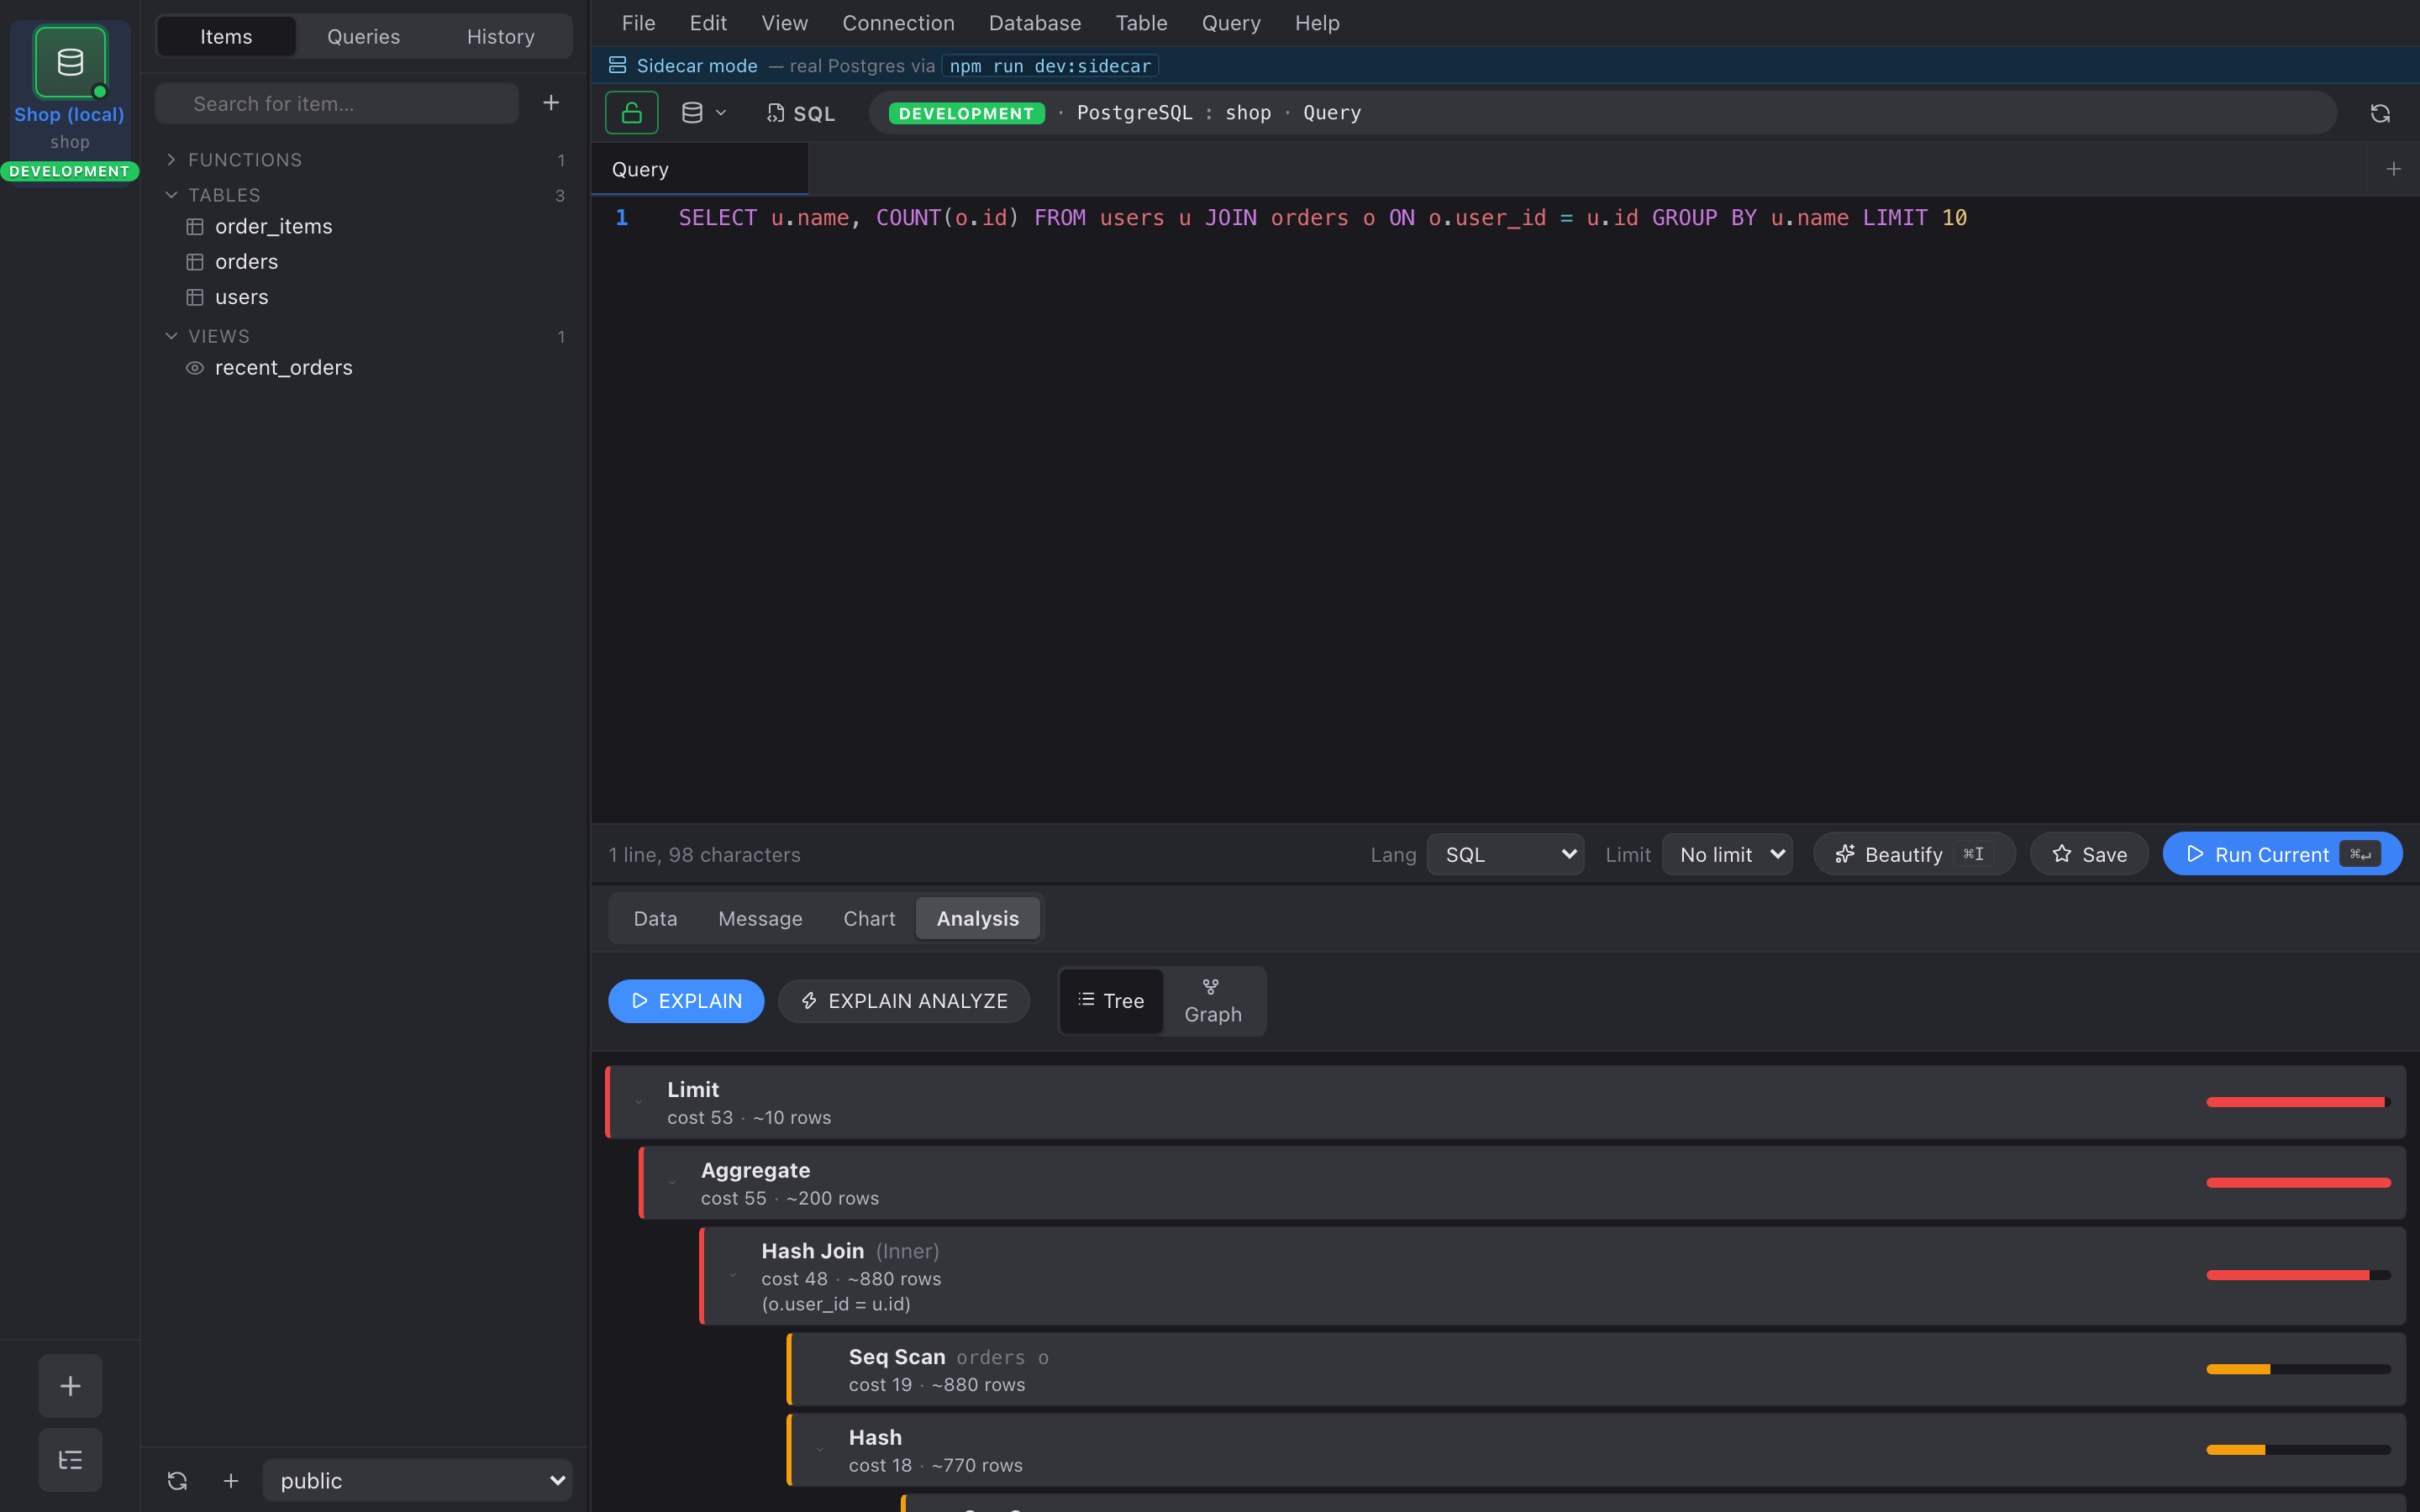Open the File menu

point(638,23)
